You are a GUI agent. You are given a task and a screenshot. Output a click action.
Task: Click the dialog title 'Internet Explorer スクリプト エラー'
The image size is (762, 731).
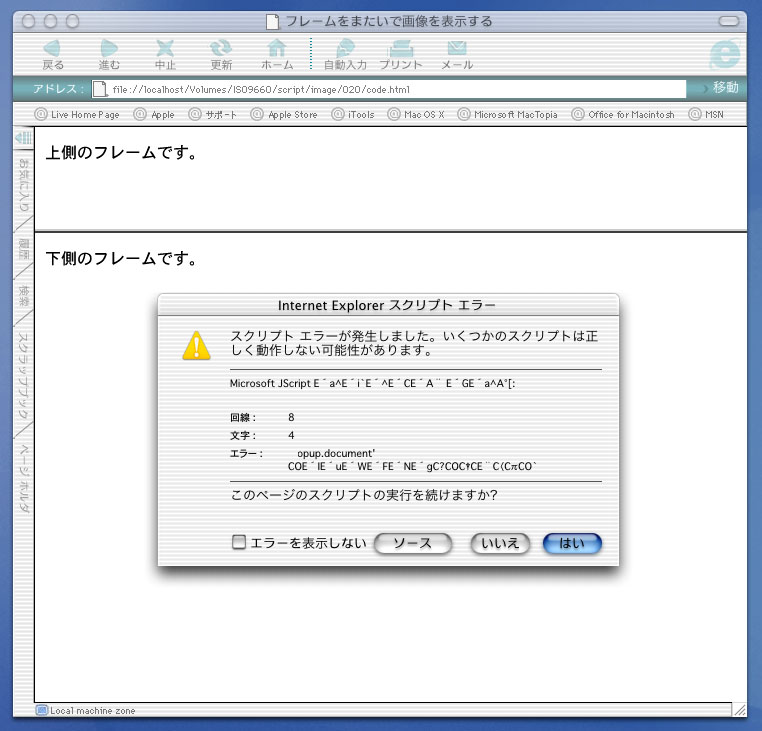point(386,305)
